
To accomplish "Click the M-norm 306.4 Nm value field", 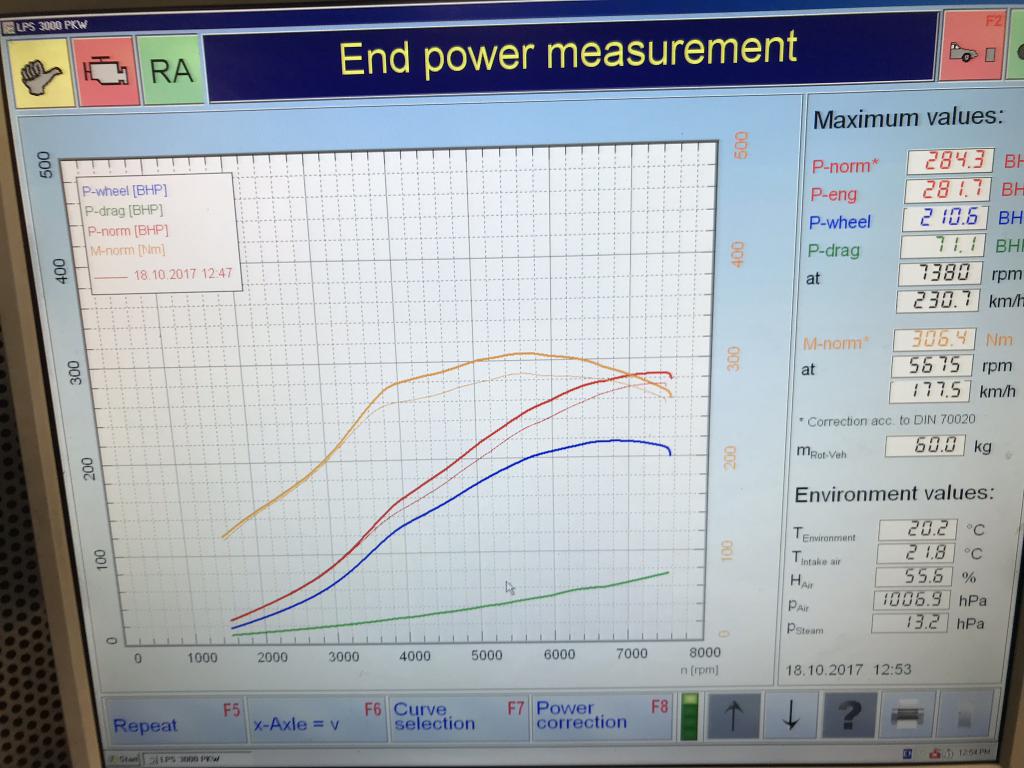I will tap(933, 340).
